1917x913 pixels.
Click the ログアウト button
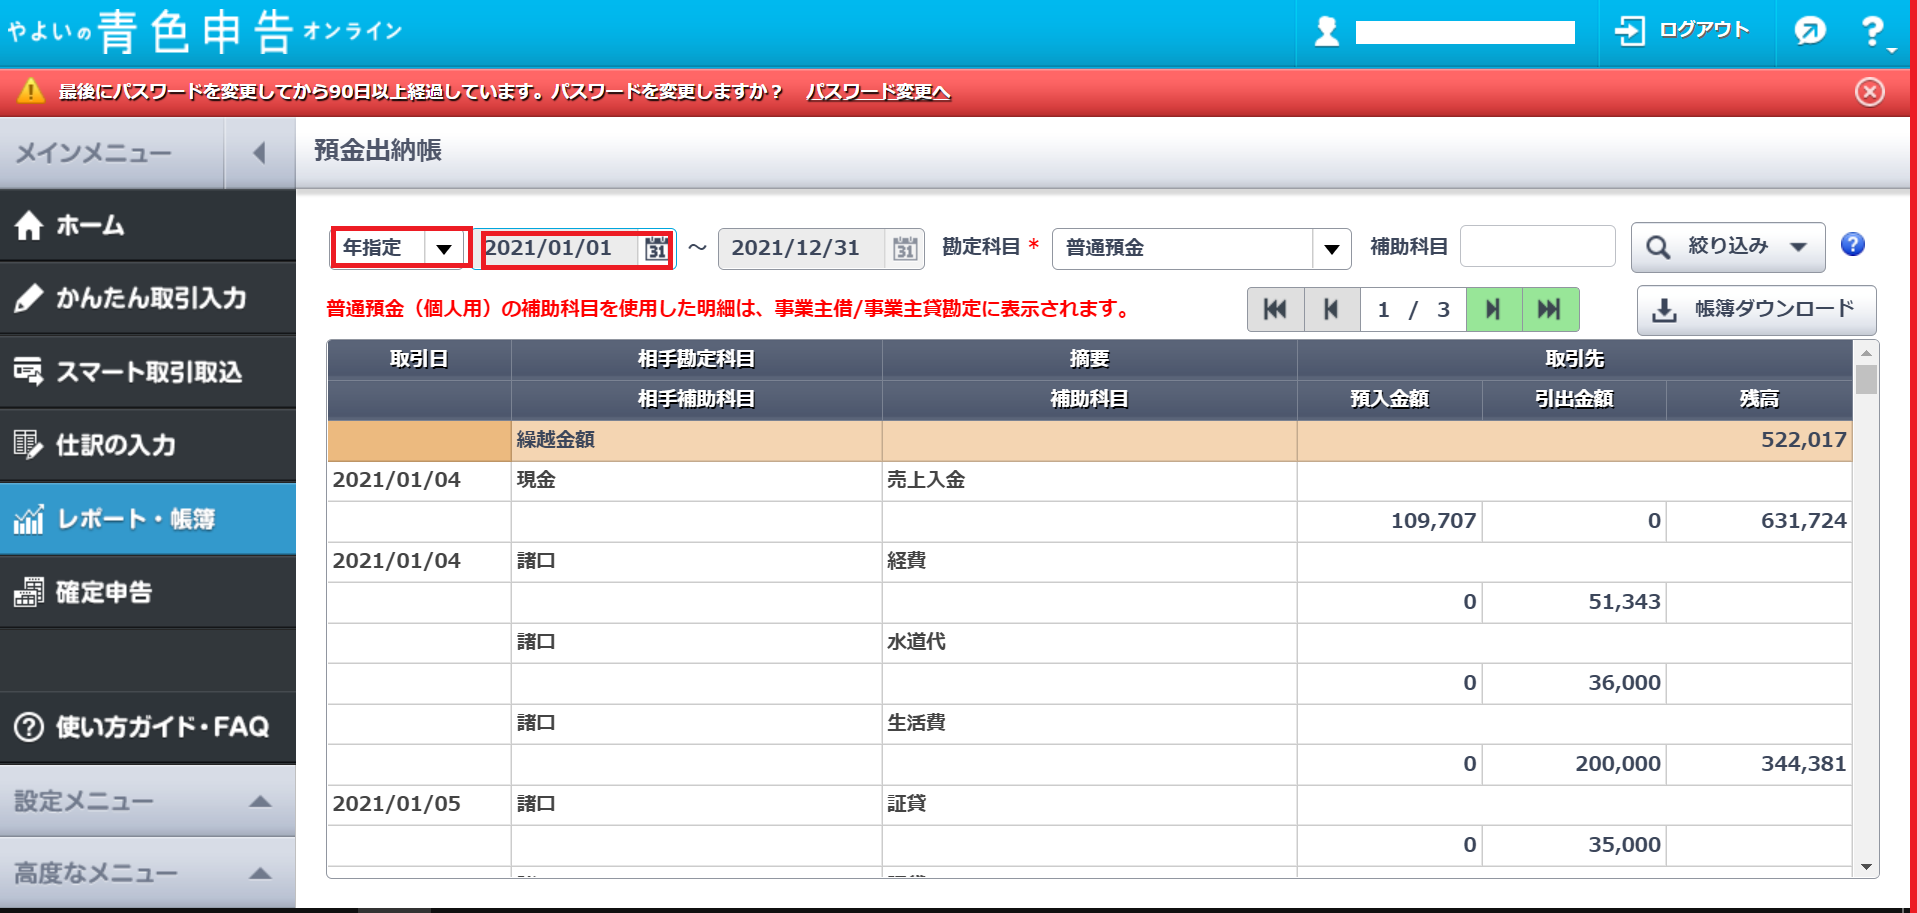pyautogui.click(x=1684, y=31)
